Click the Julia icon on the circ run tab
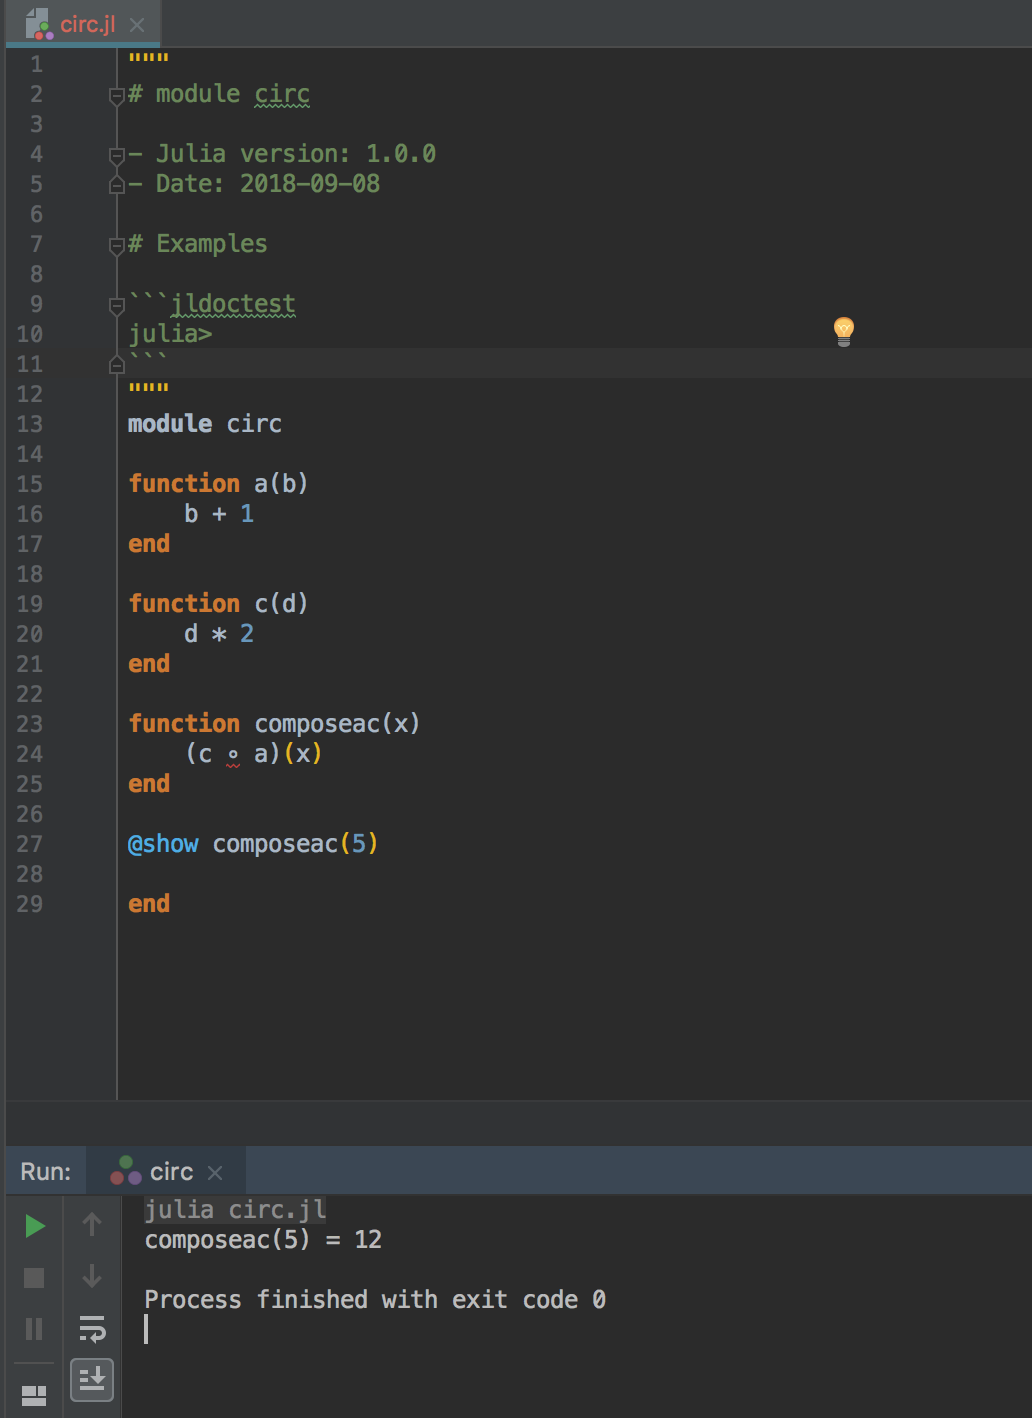 tap(127, 1170)
